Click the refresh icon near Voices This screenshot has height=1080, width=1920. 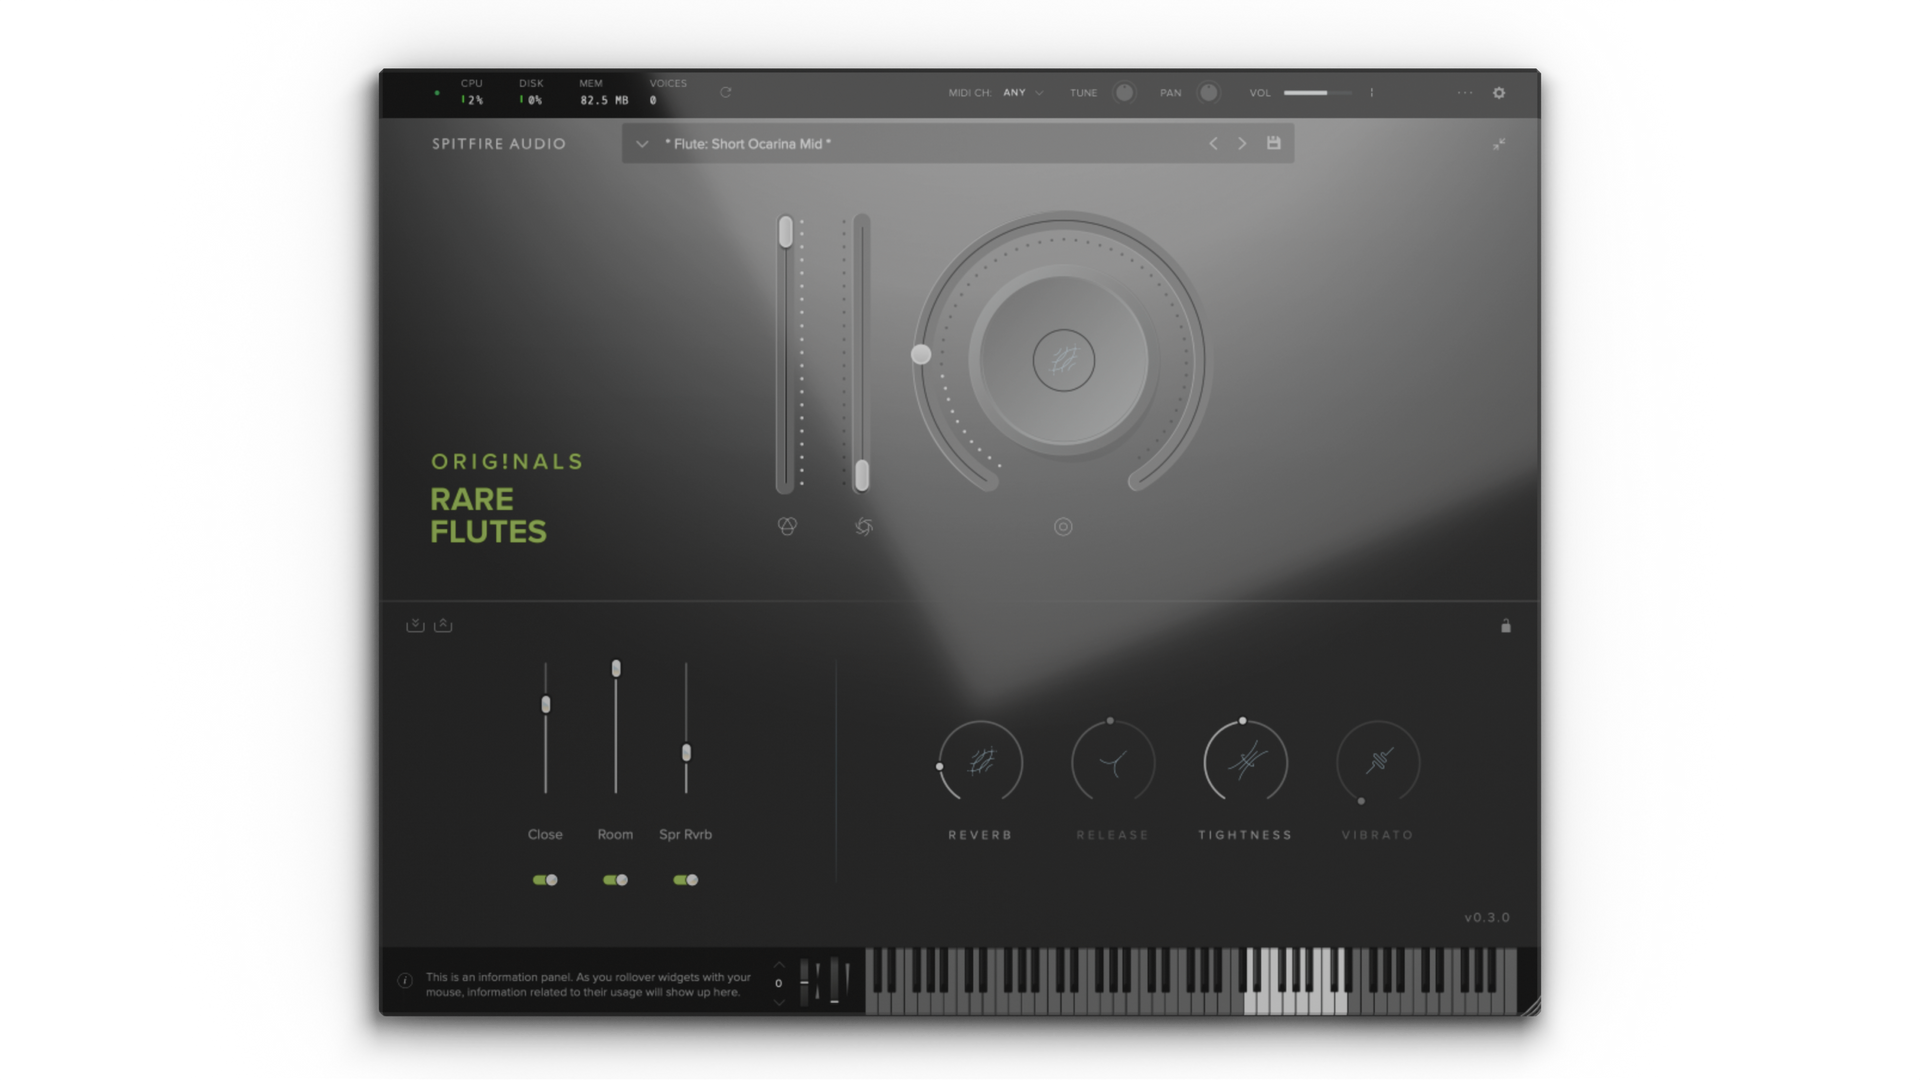click(x=726, y=93)
